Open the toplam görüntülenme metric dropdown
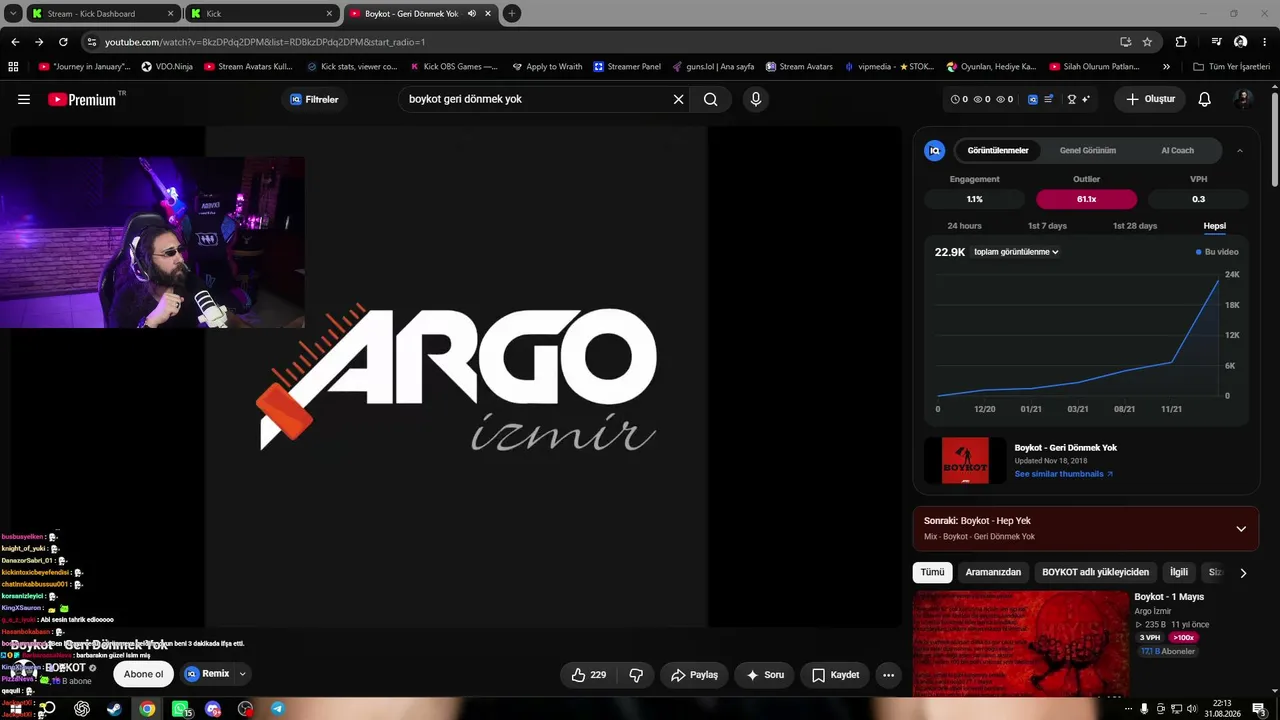This screenshot has height=720, width=1280. click(1016, 252)
